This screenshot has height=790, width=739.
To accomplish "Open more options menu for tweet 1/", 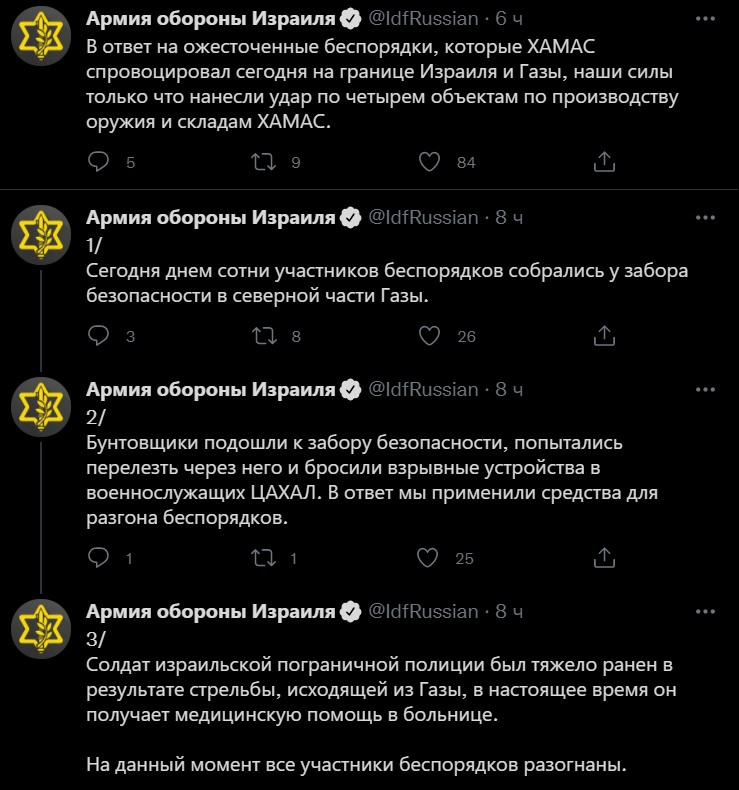I will [705, 218].
